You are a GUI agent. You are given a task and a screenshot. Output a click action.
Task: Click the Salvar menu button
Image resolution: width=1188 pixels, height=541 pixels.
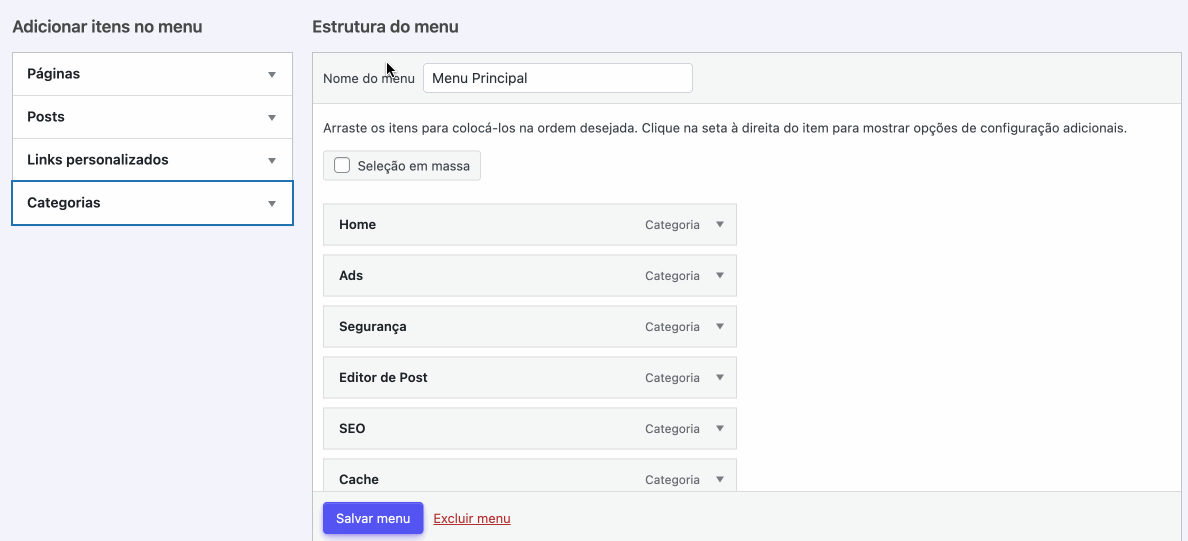(373, 518)
